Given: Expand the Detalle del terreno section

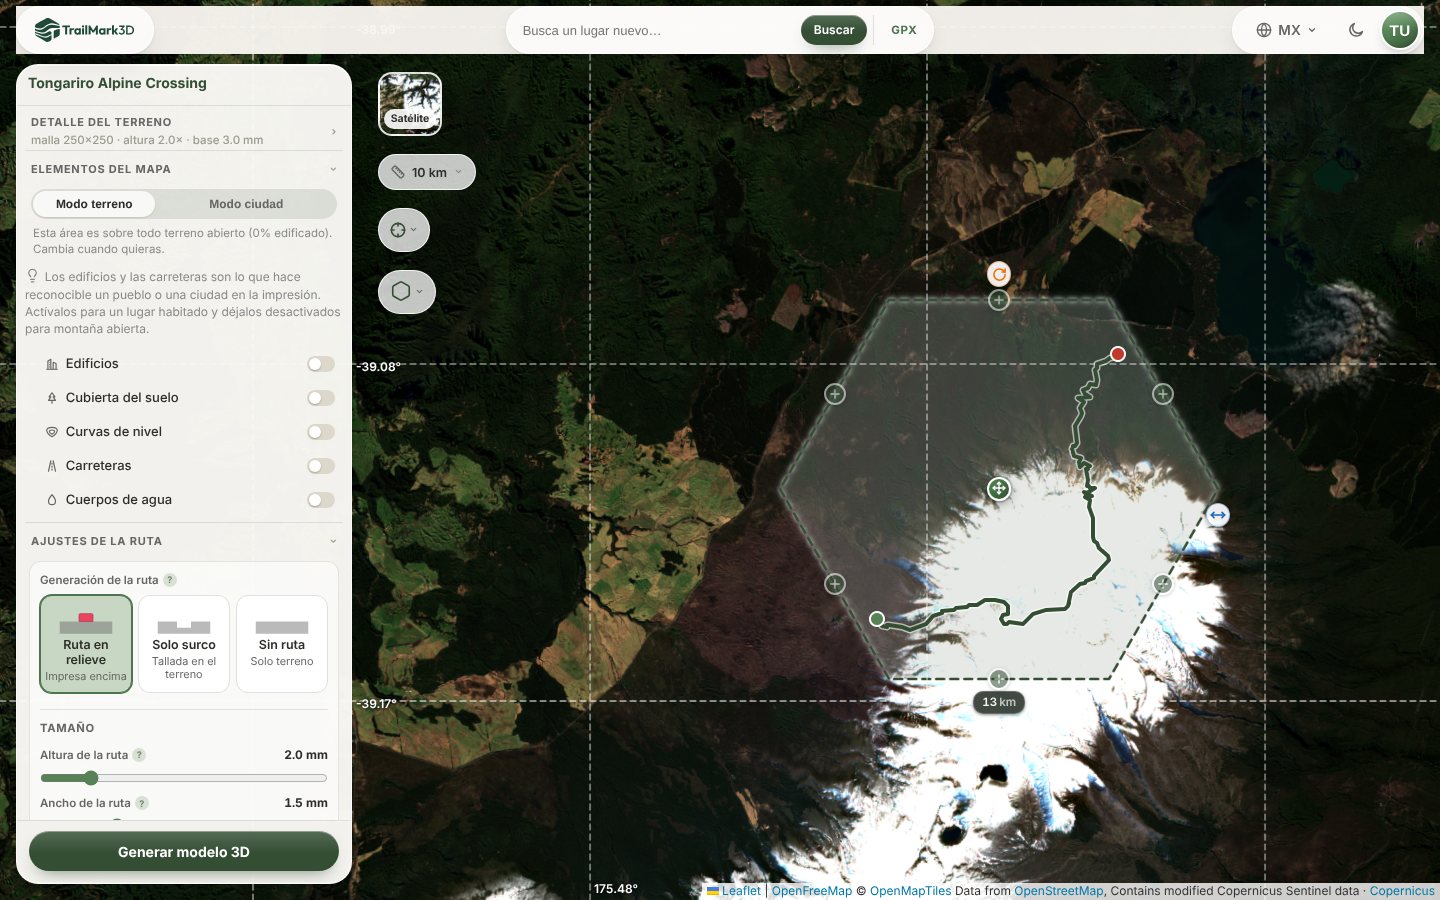Looking at the screenshot, I should click(x=184, y=130).
